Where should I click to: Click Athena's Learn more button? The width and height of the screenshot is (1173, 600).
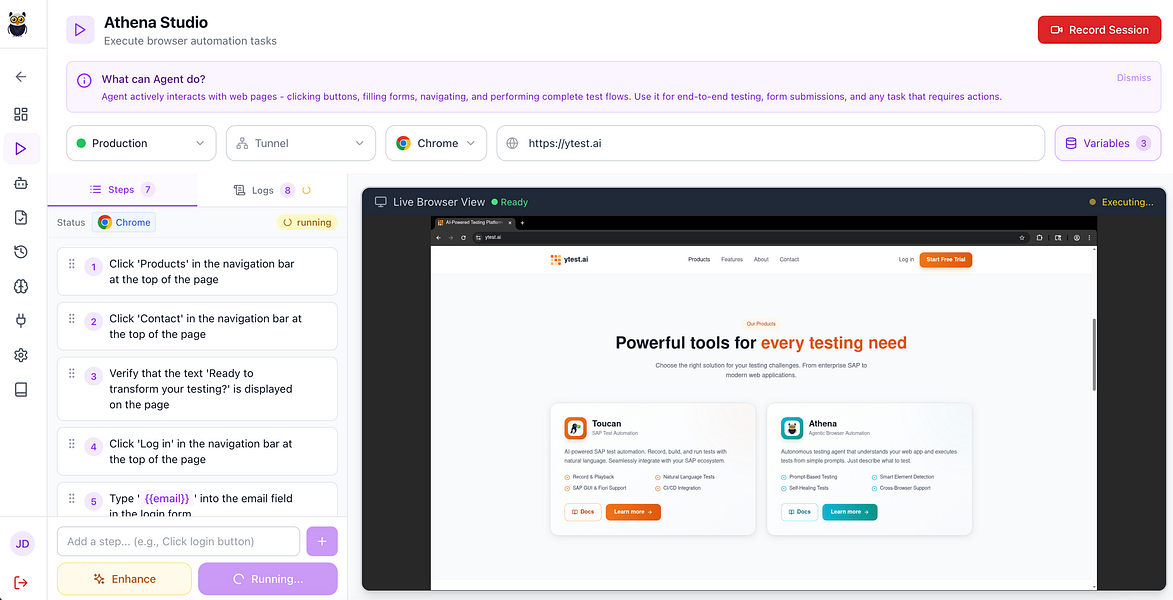tap(850, 512)
